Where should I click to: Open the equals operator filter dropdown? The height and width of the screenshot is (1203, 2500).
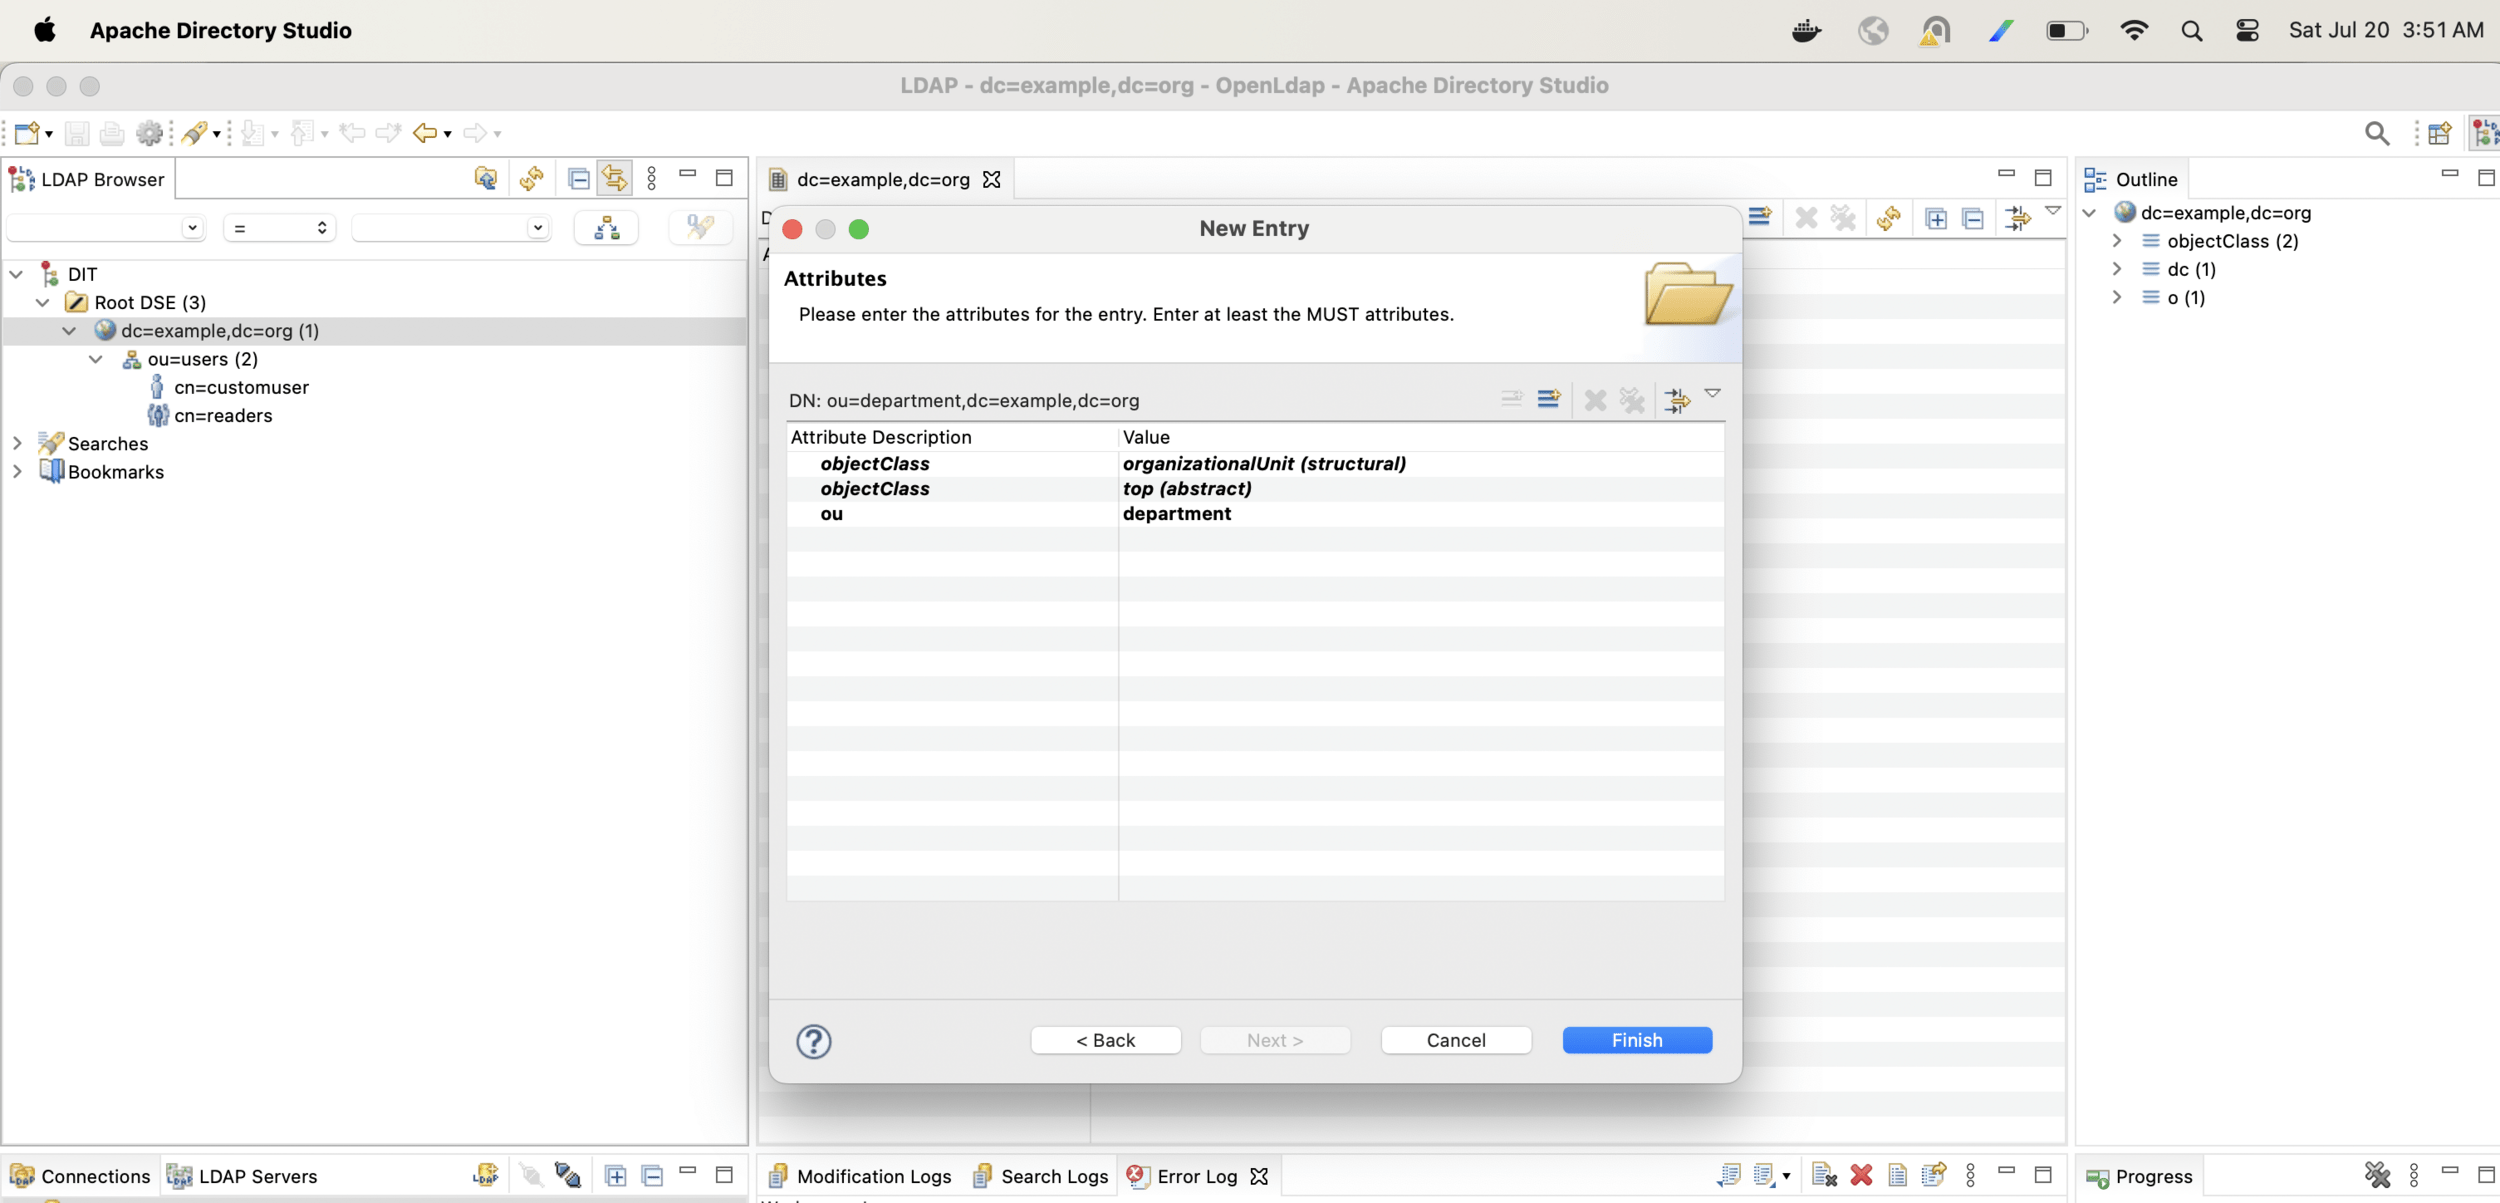[x=279, y=228]
